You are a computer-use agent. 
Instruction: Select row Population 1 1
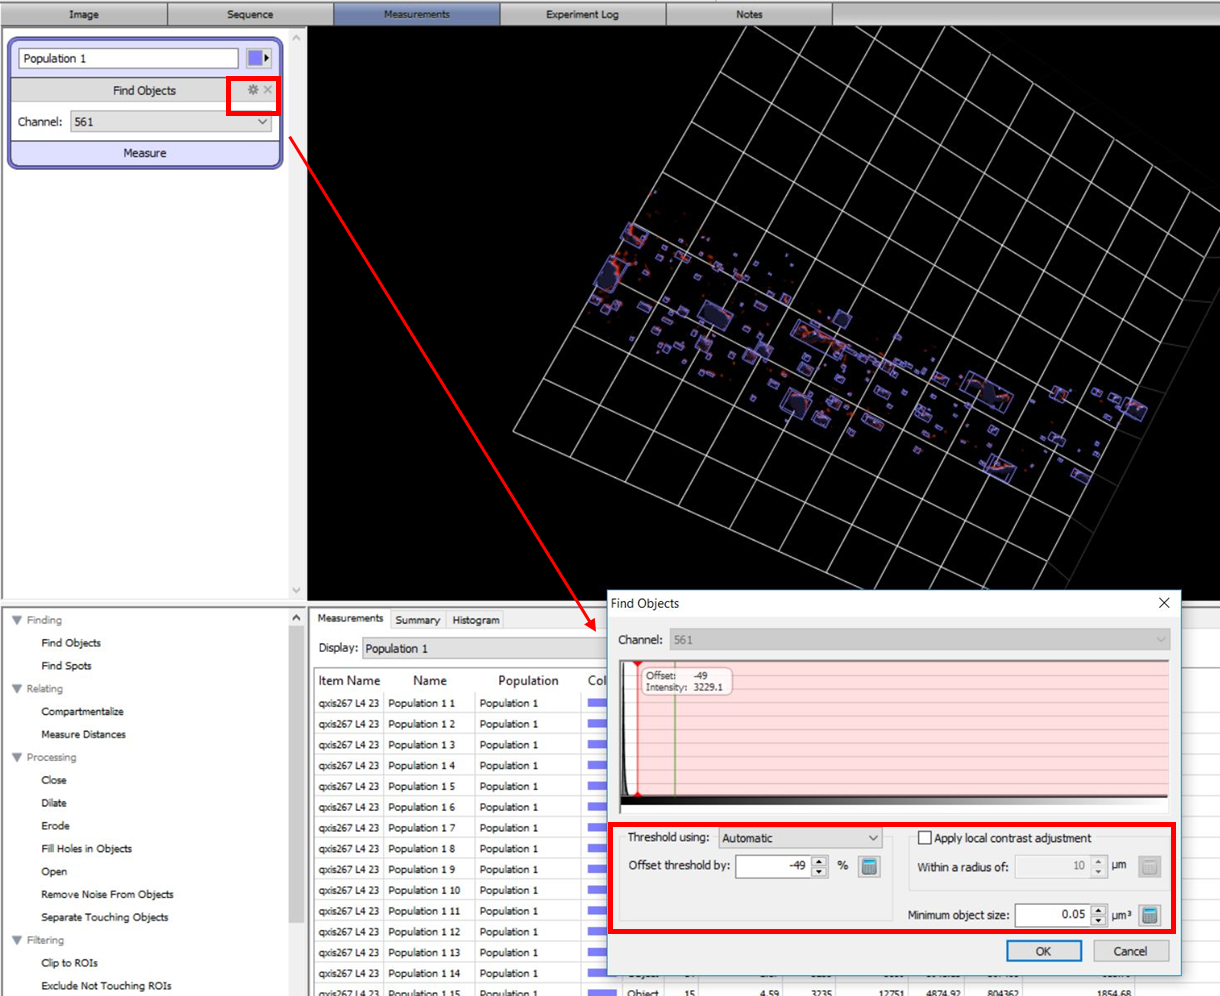(x=461, y=703)
